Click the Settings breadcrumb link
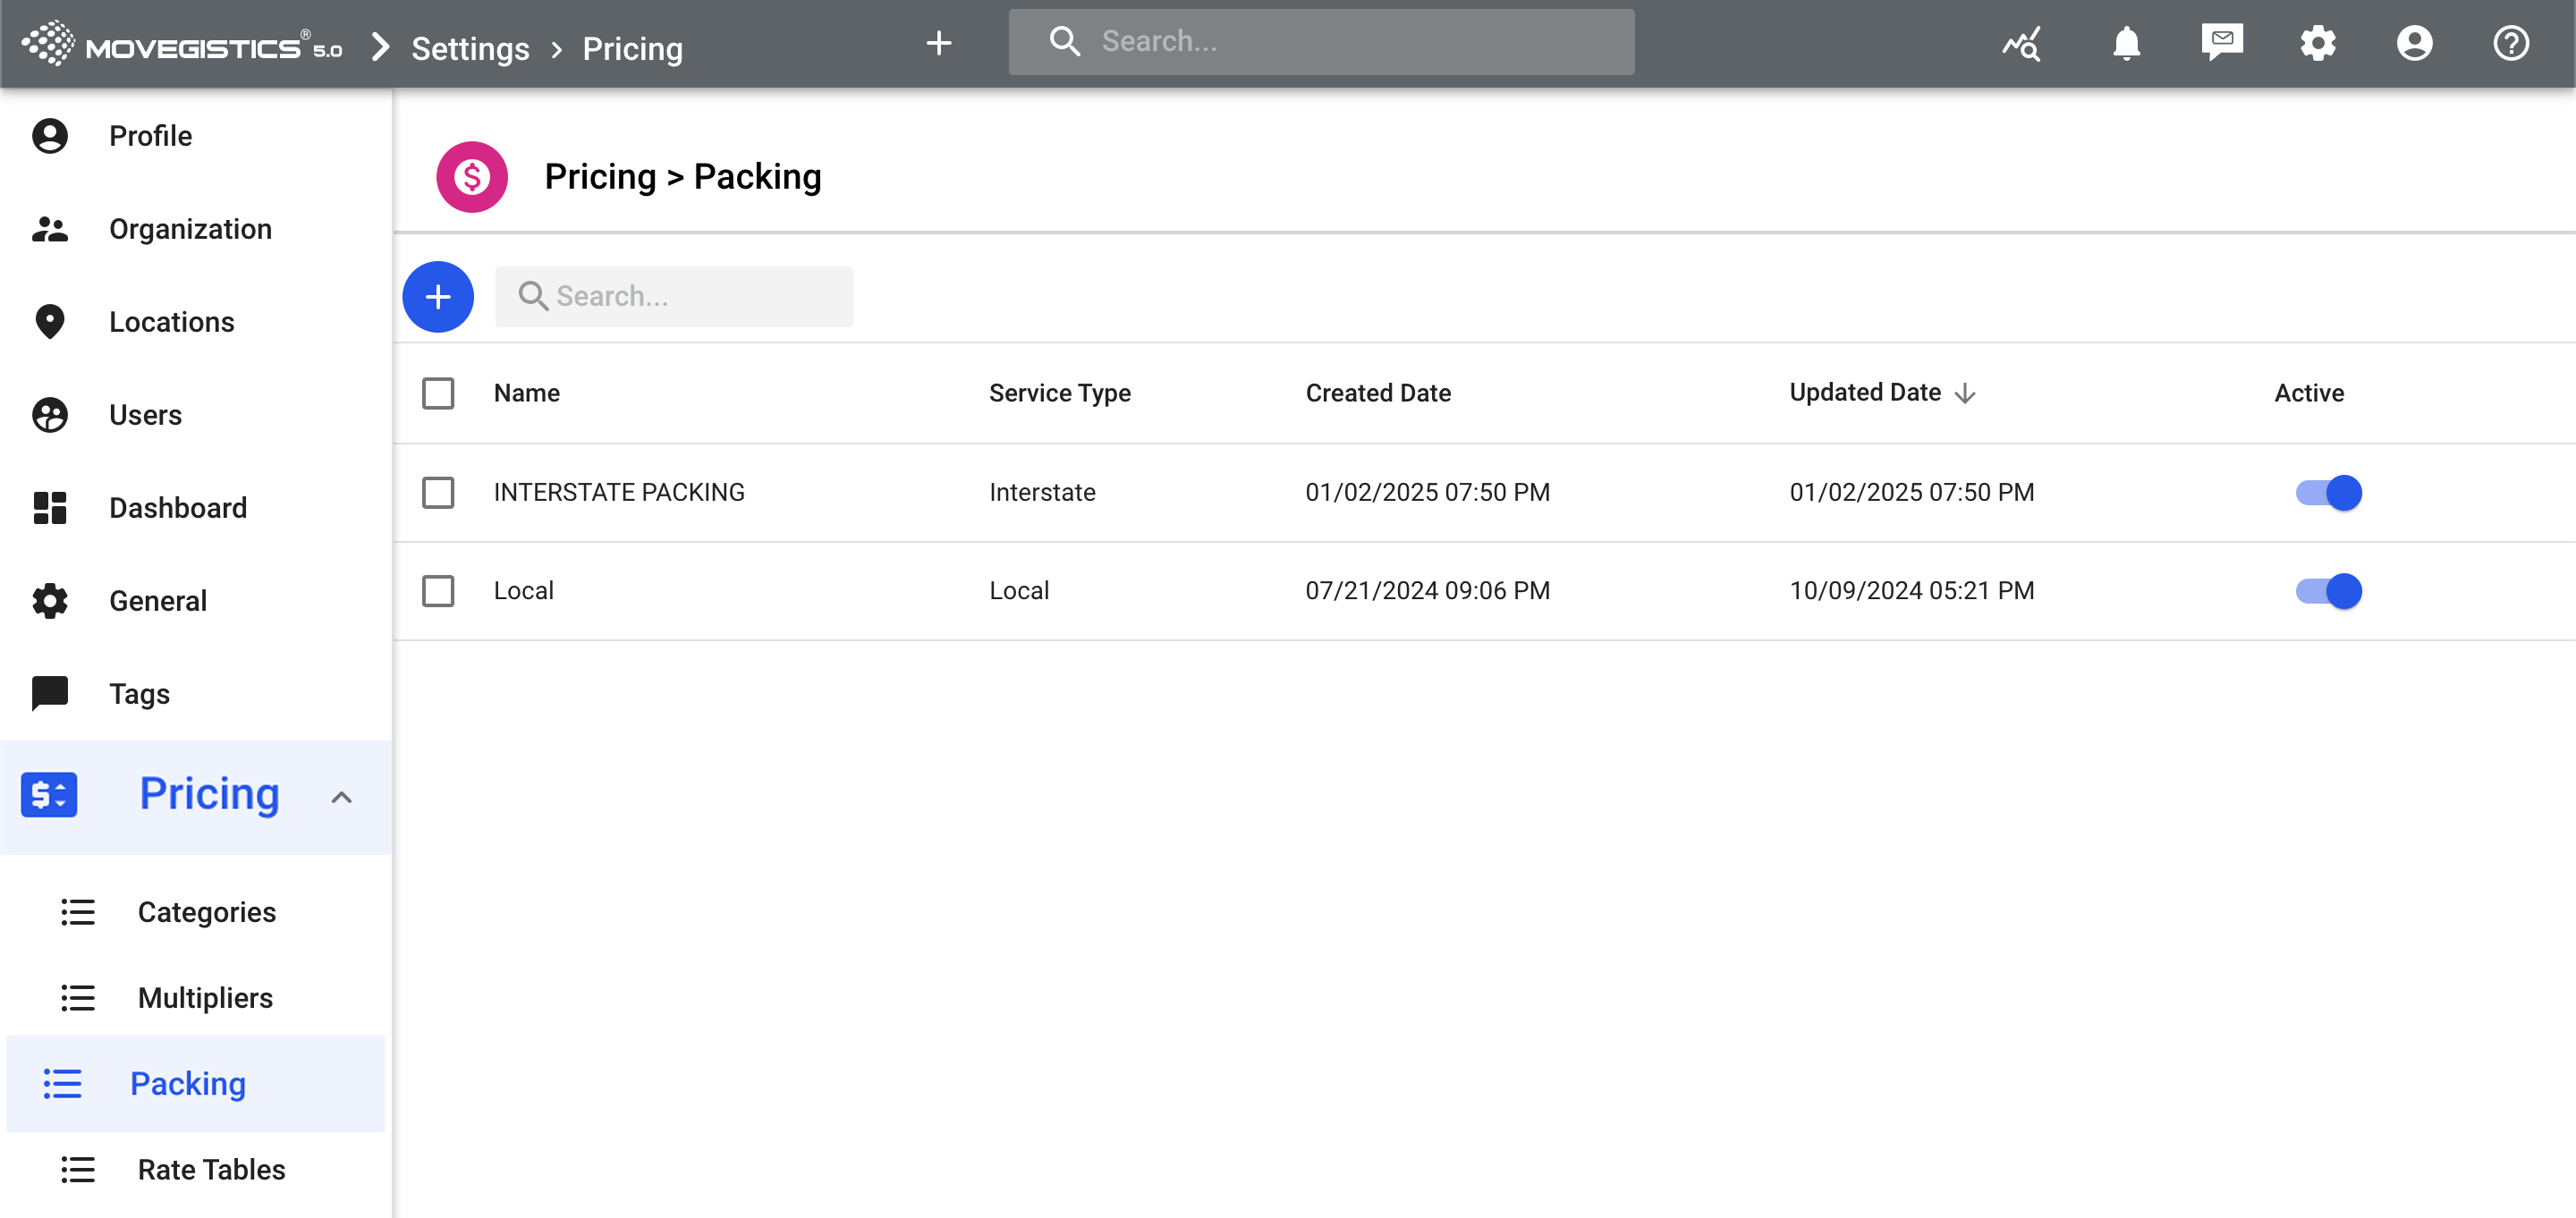2576x1218 pixels. point(470,49)
